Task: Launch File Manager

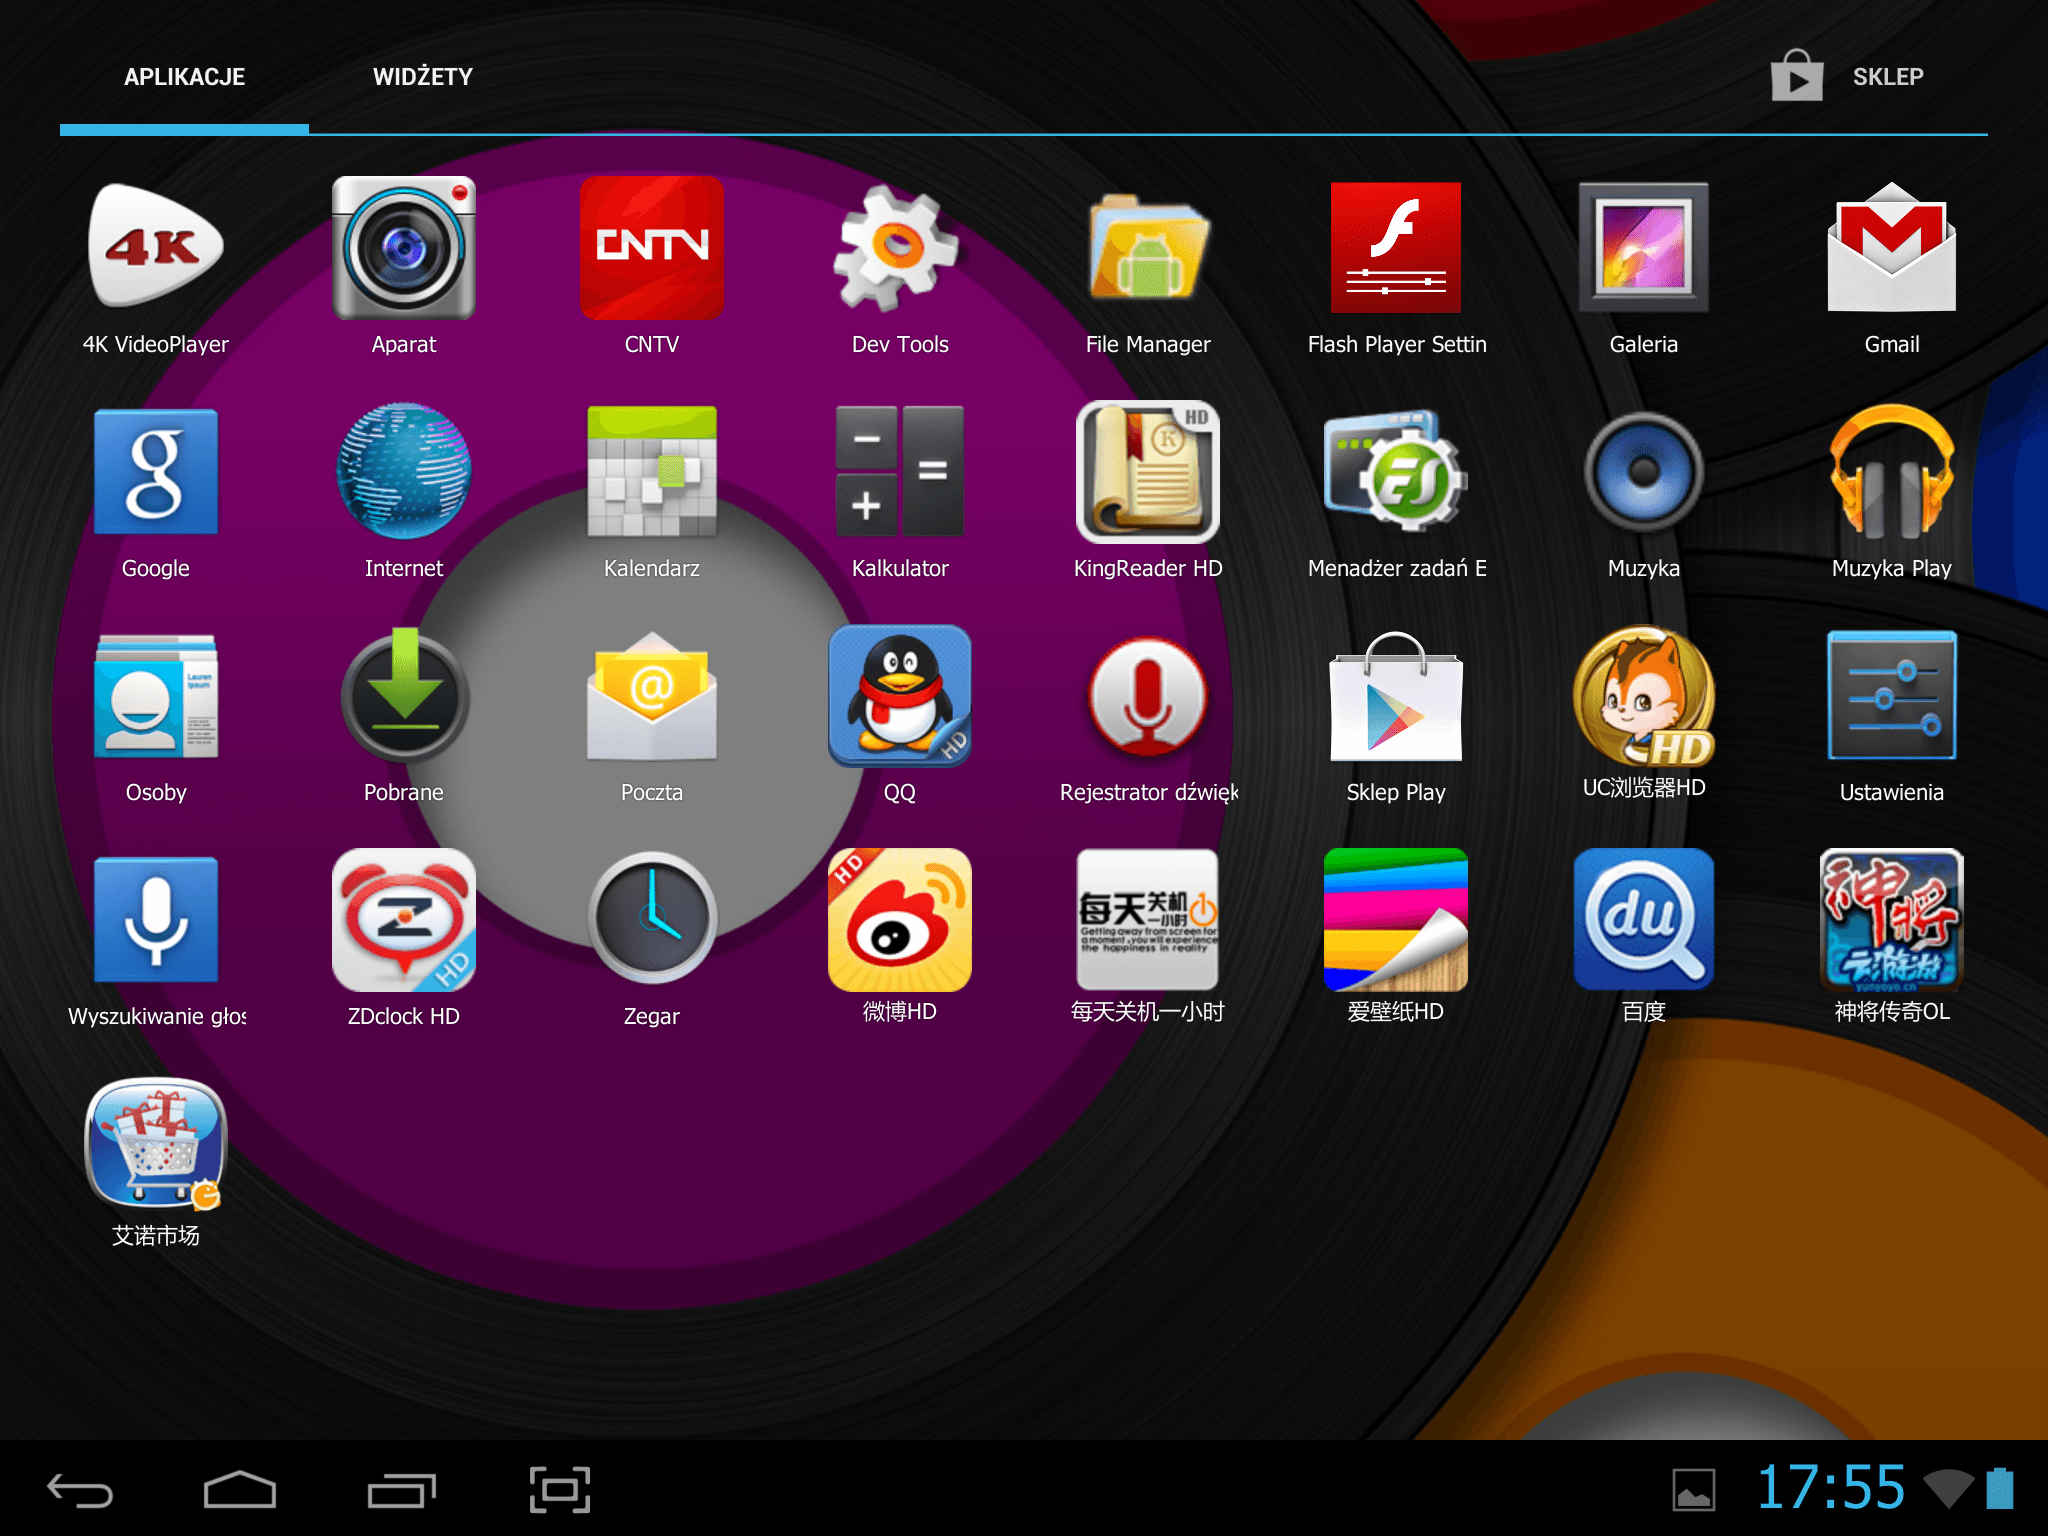Action: pos(1148,247)
